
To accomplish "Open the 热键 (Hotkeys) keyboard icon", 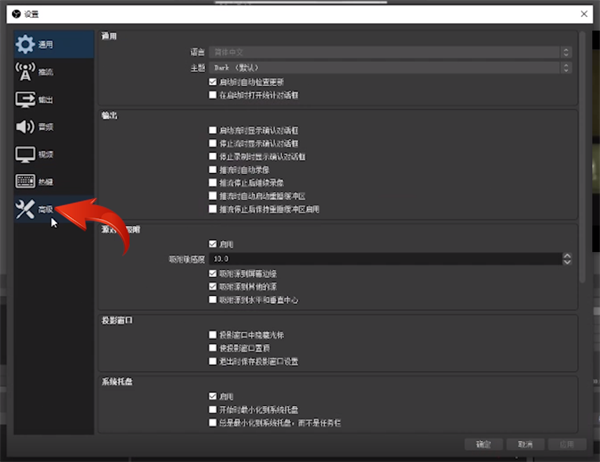I will (25, 182).
